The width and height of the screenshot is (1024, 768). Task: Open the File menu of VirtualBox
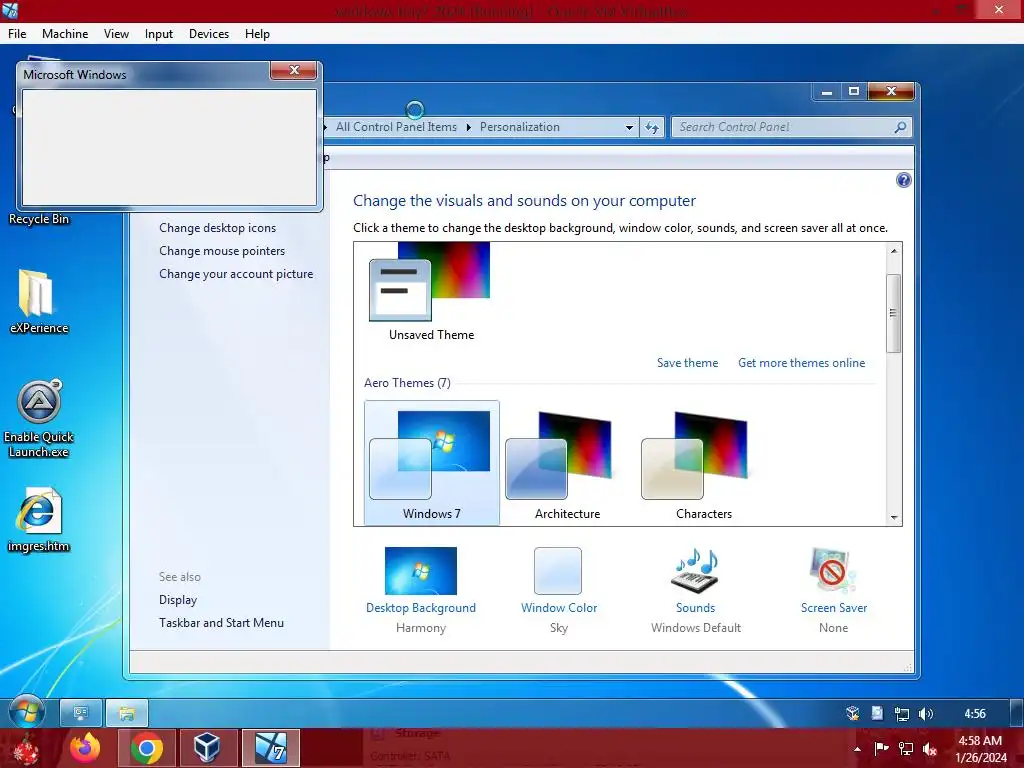17,34
